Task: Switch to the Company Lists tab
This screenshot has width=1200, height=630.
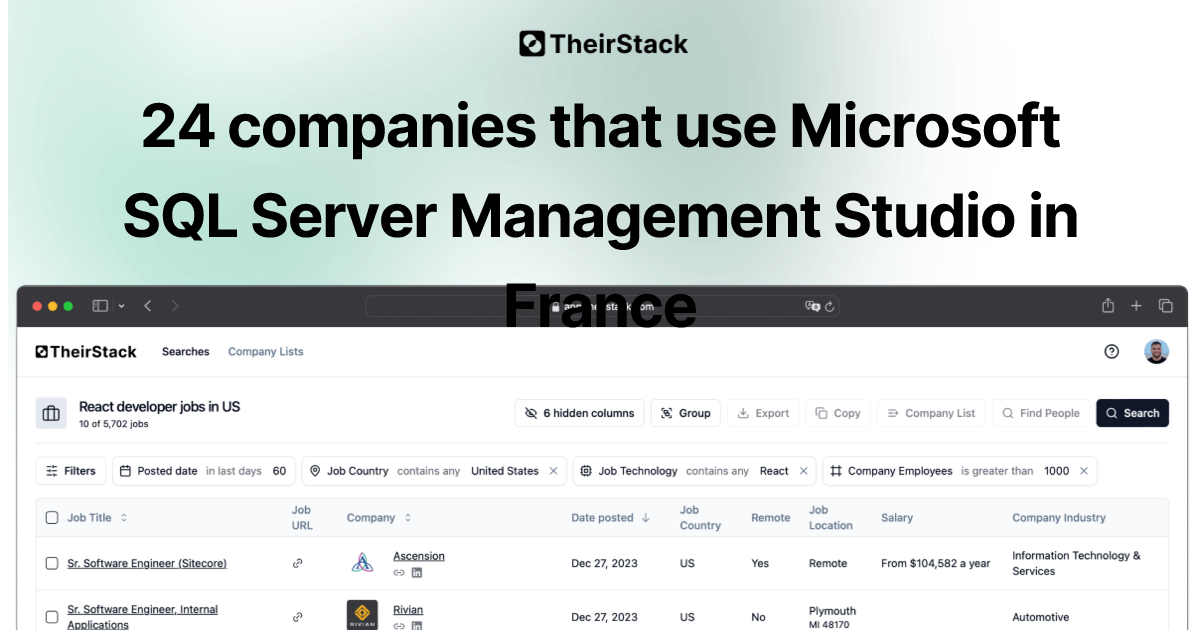Action: [x=265, y=352]
